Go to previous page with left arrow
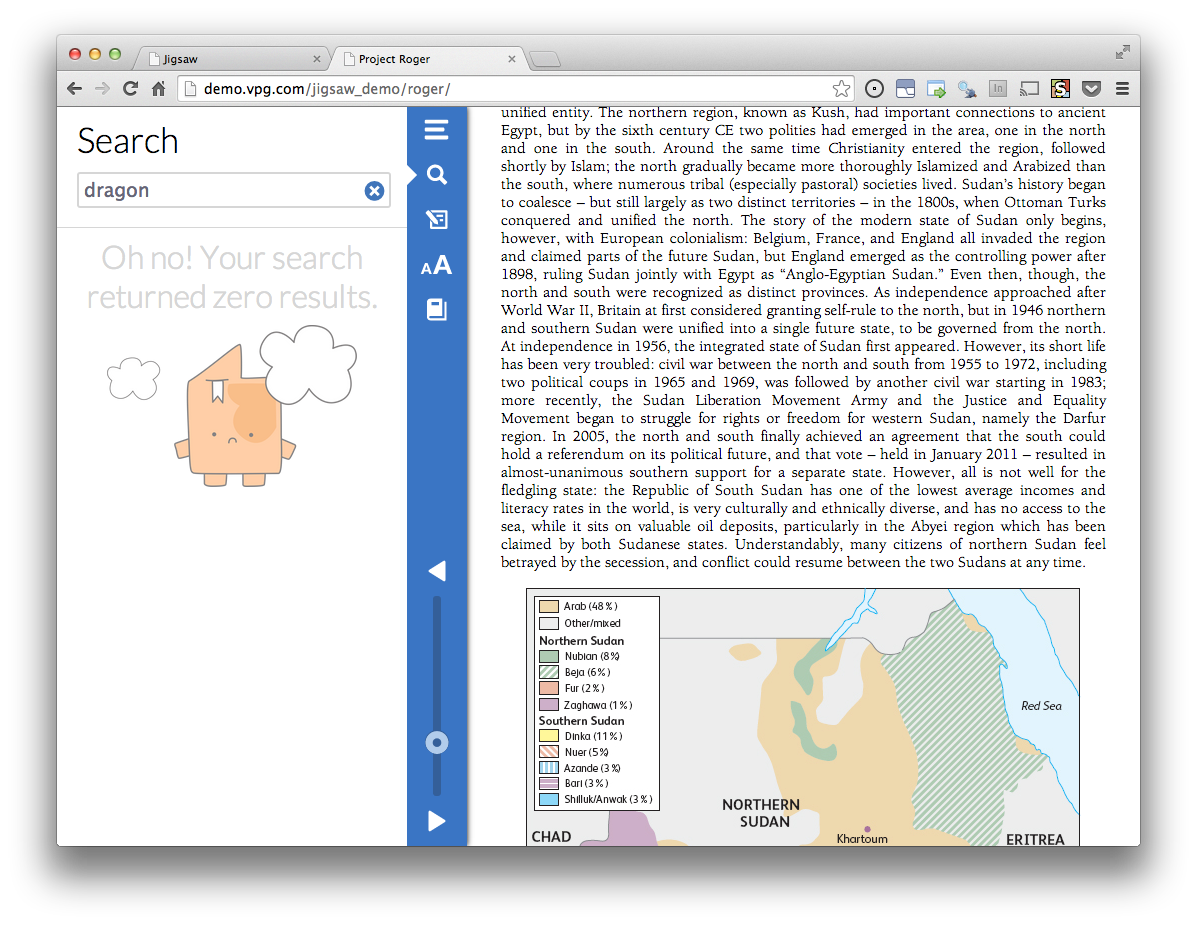Viewport: 1197px width, 925px height. click(436, 571)
